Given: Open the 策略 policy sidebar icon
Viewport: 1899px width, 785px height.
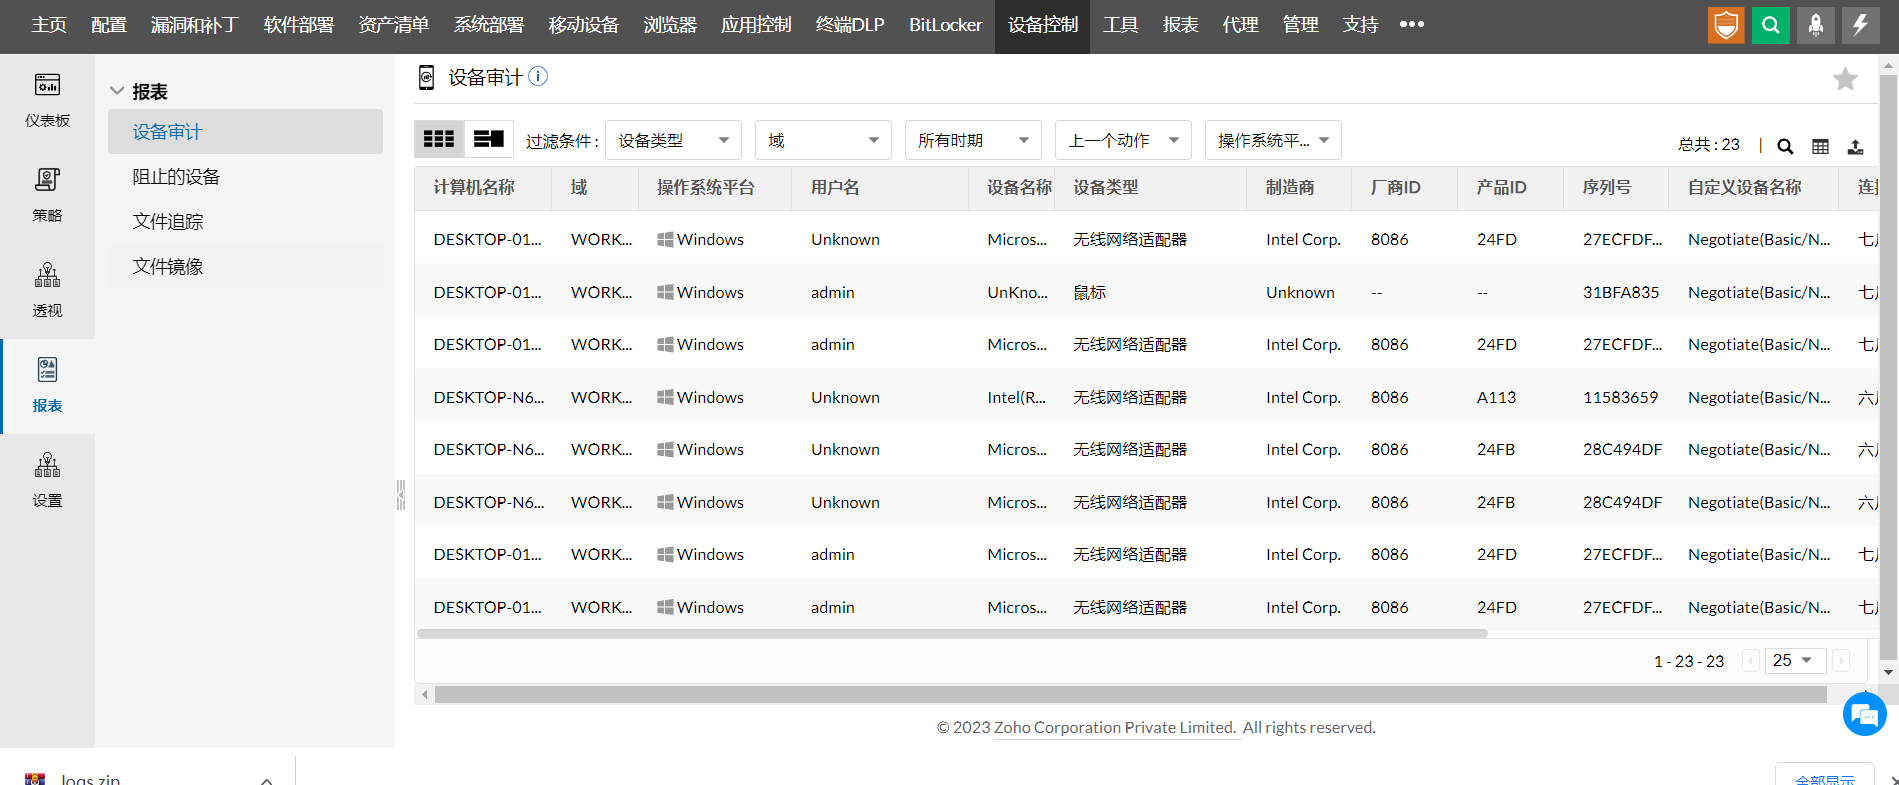Looking at the screenshot, I should [47, 195].
